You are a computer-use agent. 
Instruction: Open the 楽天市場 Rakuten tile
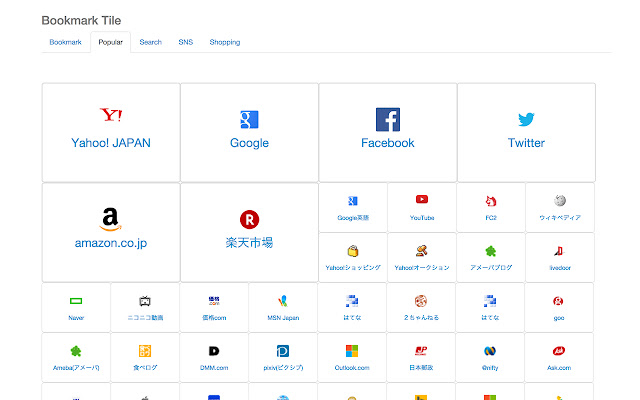point(249,232)
